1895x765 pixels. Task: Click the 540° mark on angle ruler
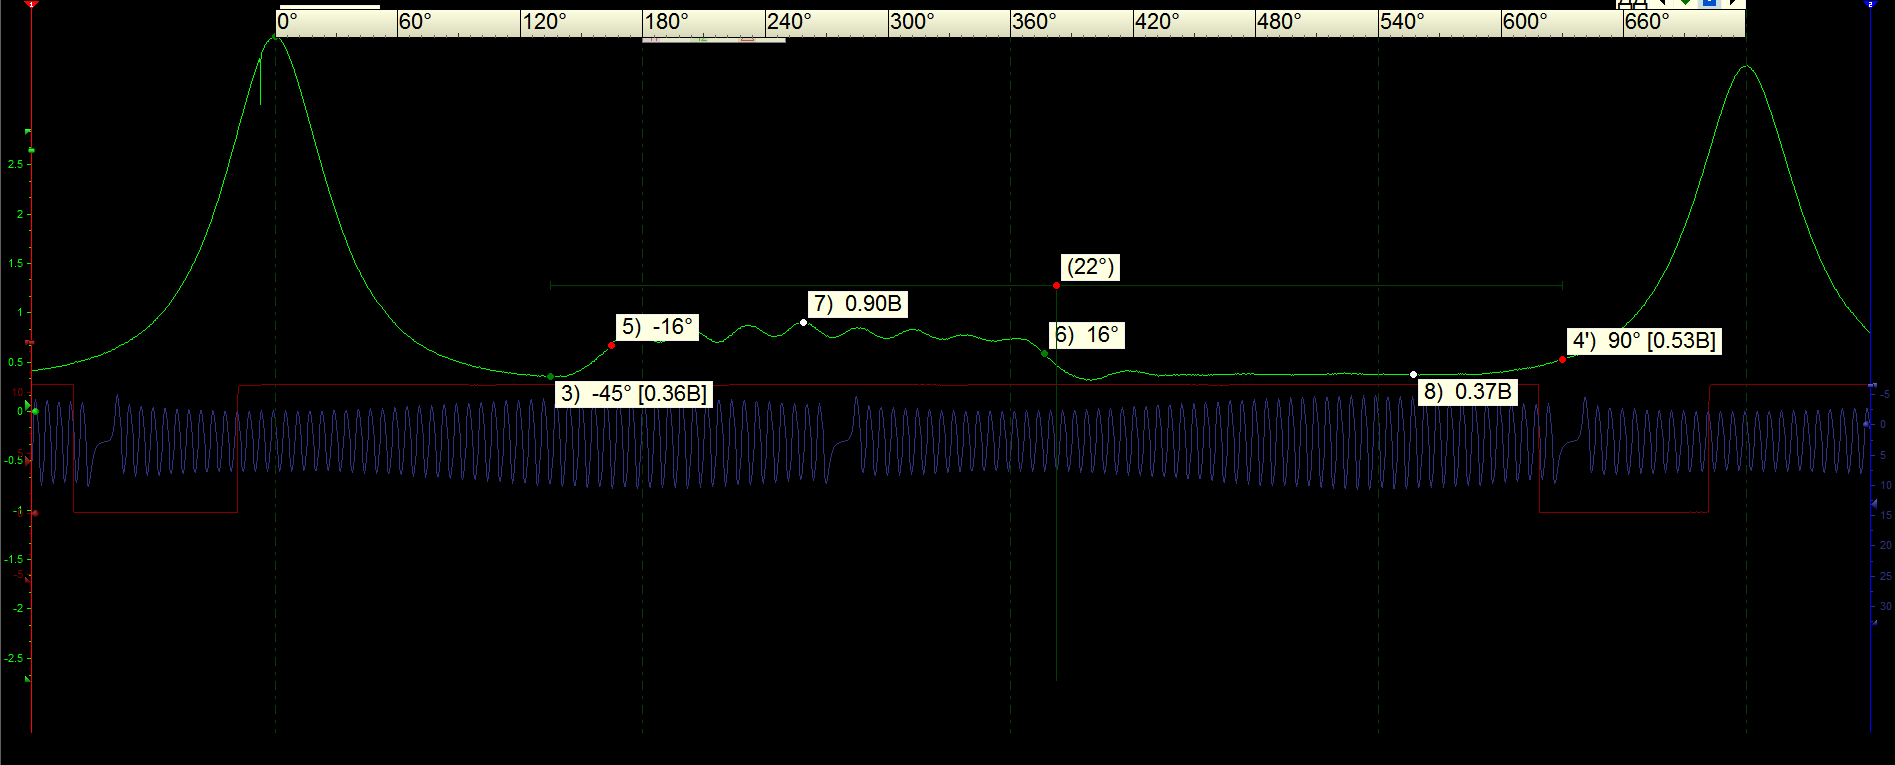click(1402, 22)
